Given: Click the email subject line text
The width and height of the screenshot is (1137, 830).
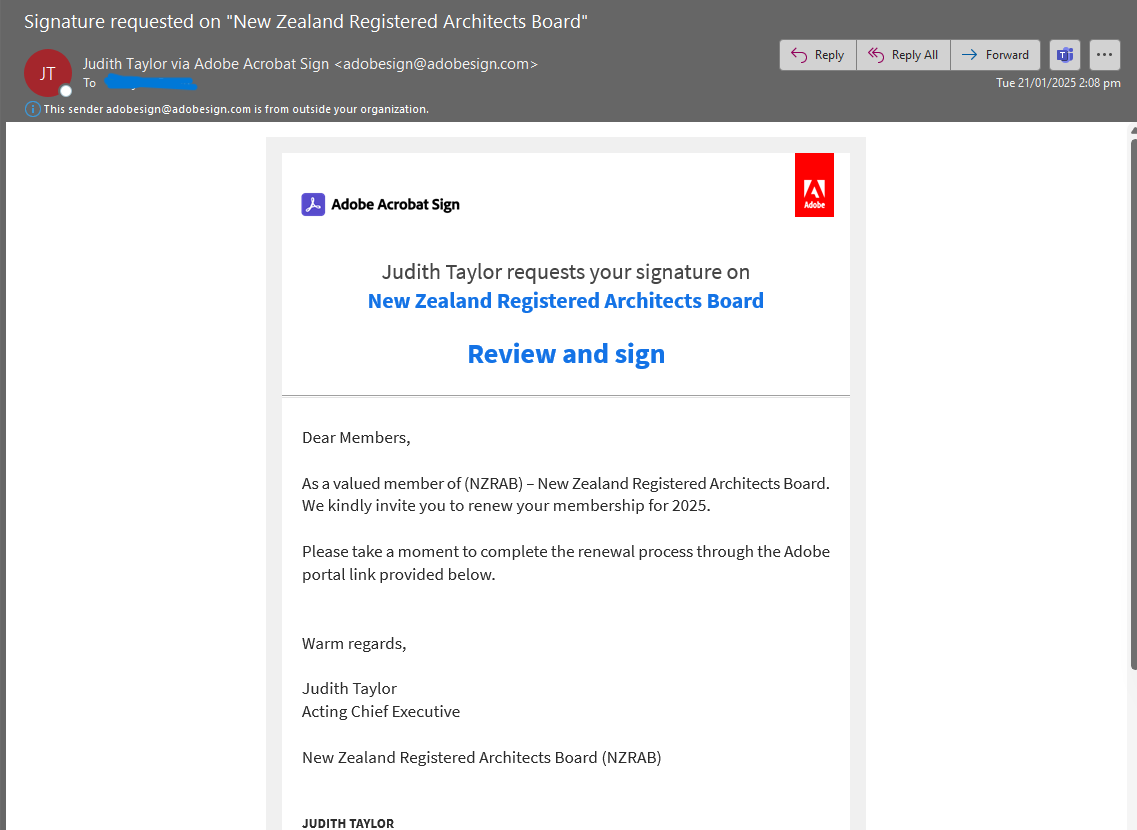Looking at the screenshot, I should 305,22.
